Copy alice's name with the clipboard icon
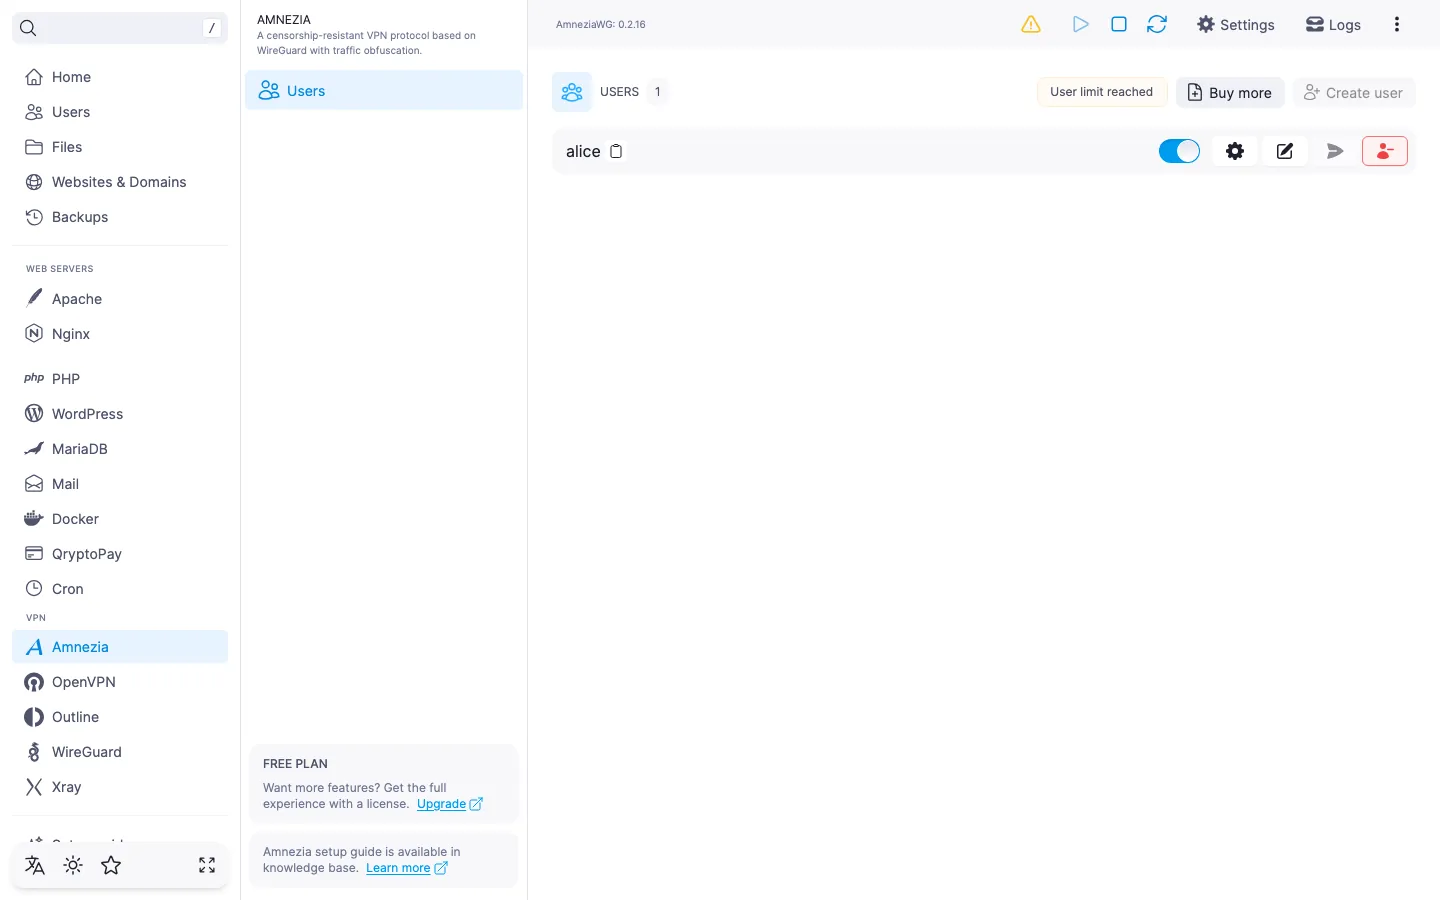Screen dimensions: 1440x900 pyautogui.click(x=616, y=151)
